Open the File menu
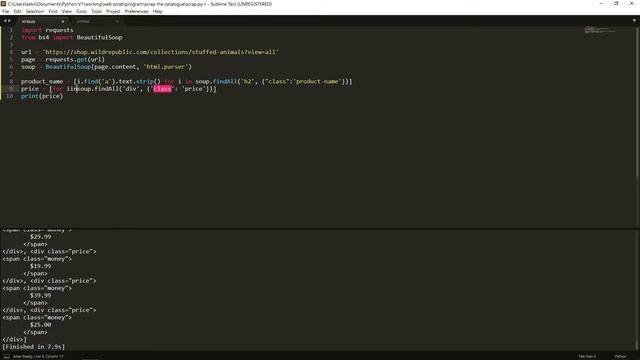The width and height of the screenshot is (640, 360). (6, 11)
